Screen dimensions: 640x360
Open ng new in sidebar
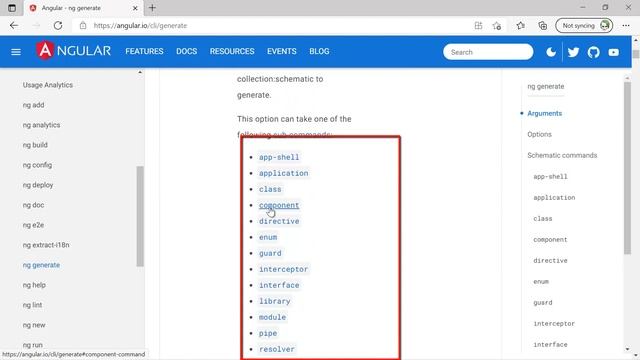coord(34,325)
